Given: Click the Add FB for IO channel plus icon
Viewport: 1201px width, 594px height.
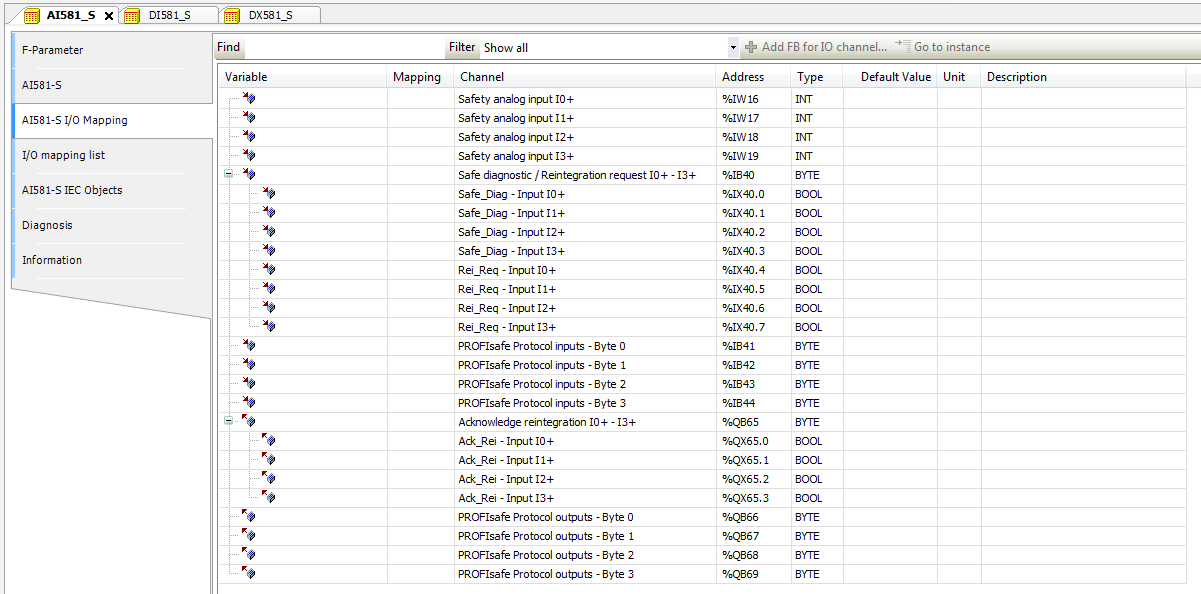Looking at the screenshot, I should click(x=751, y=47).
